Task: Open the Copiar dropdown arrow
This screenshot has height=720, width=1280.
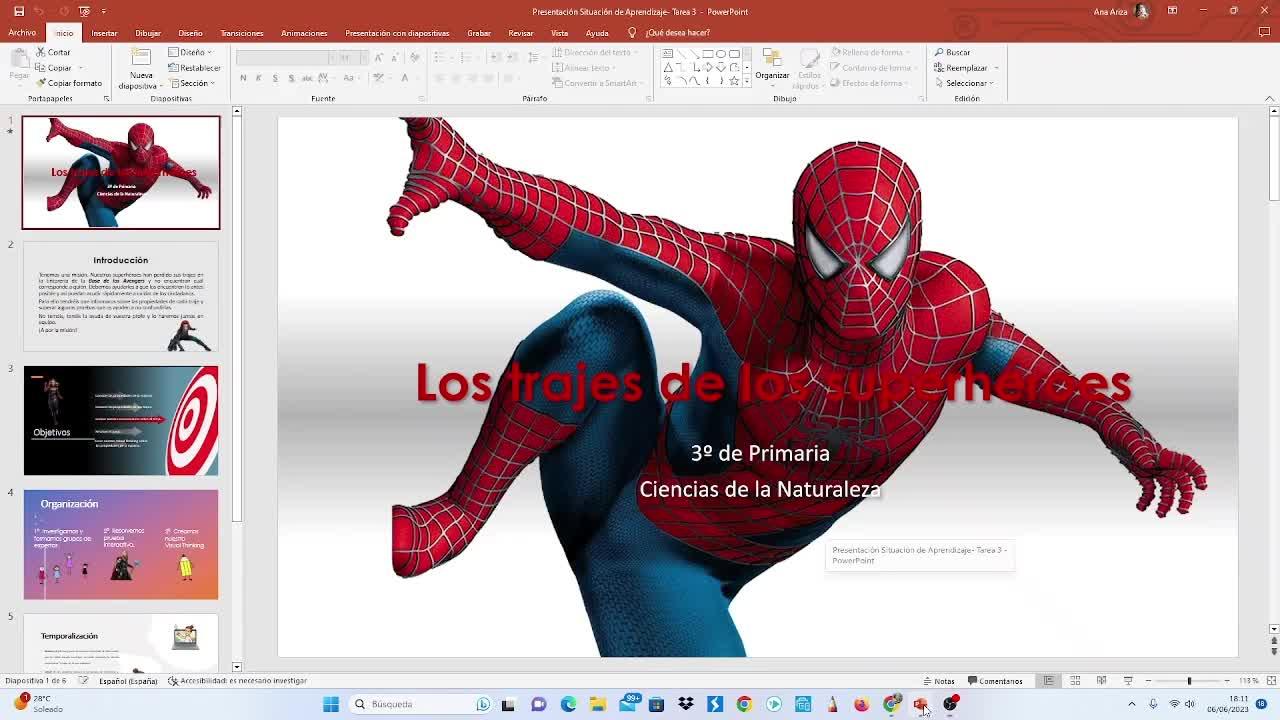Action: point(81,68)
